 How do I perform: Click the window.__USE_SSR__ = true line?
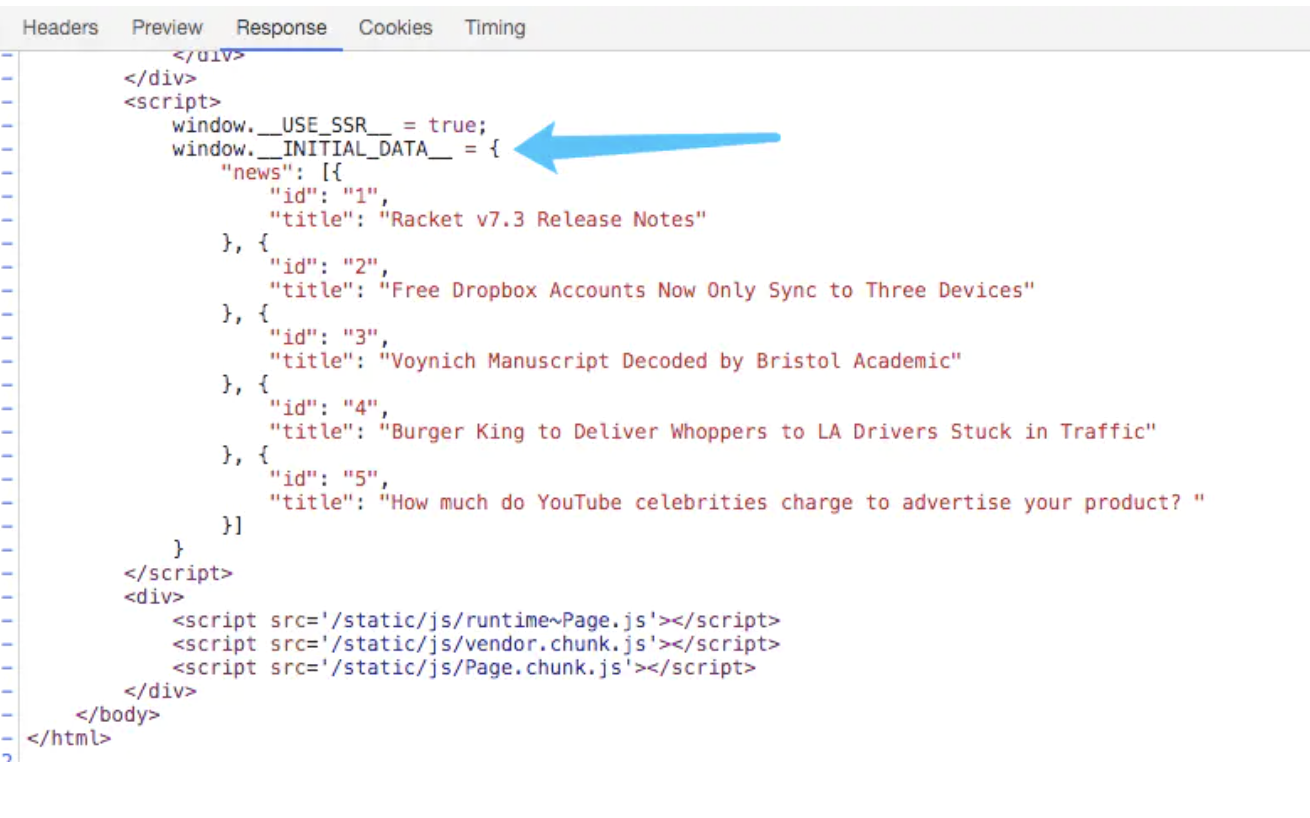[x=329, y=126]
